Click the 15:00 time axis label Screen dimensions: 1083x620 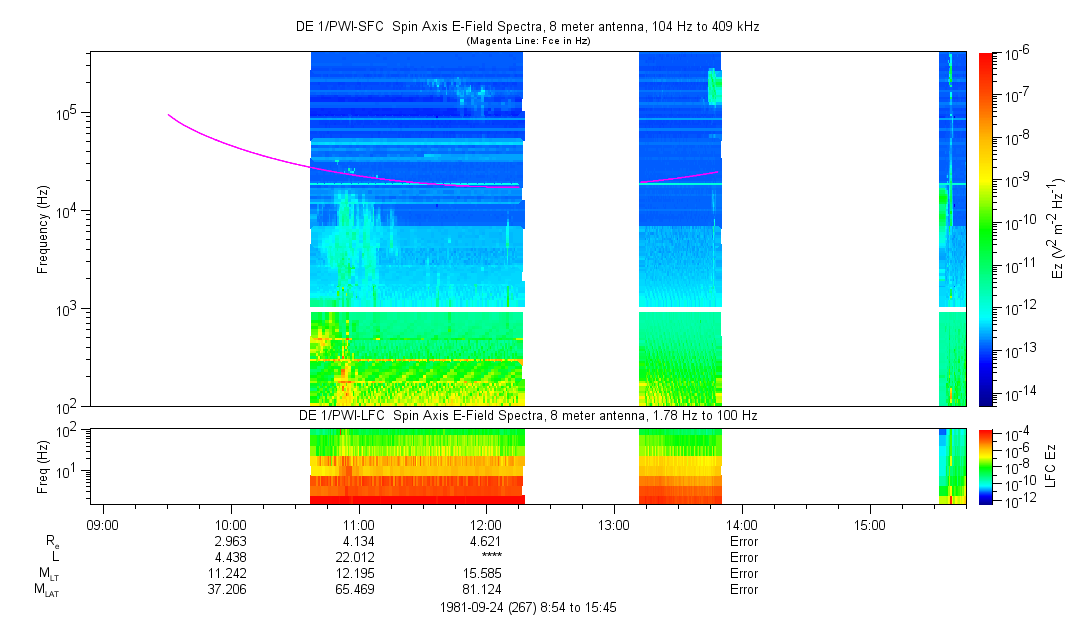click(x=870, y=524)
